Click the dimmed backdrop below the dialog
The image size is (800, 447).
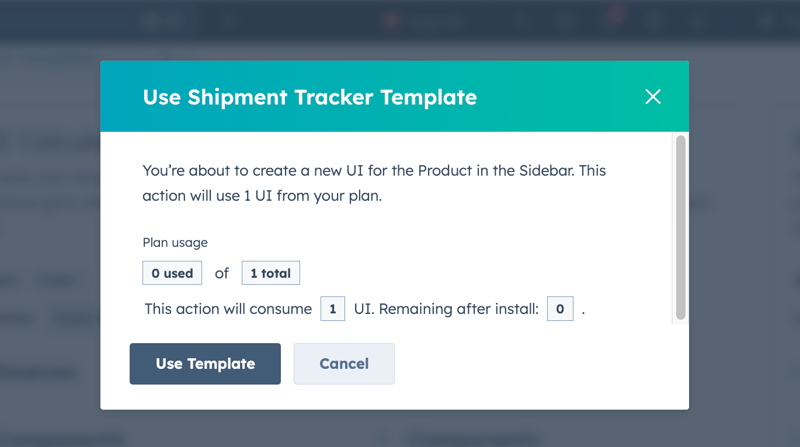[x=400, y=430]
